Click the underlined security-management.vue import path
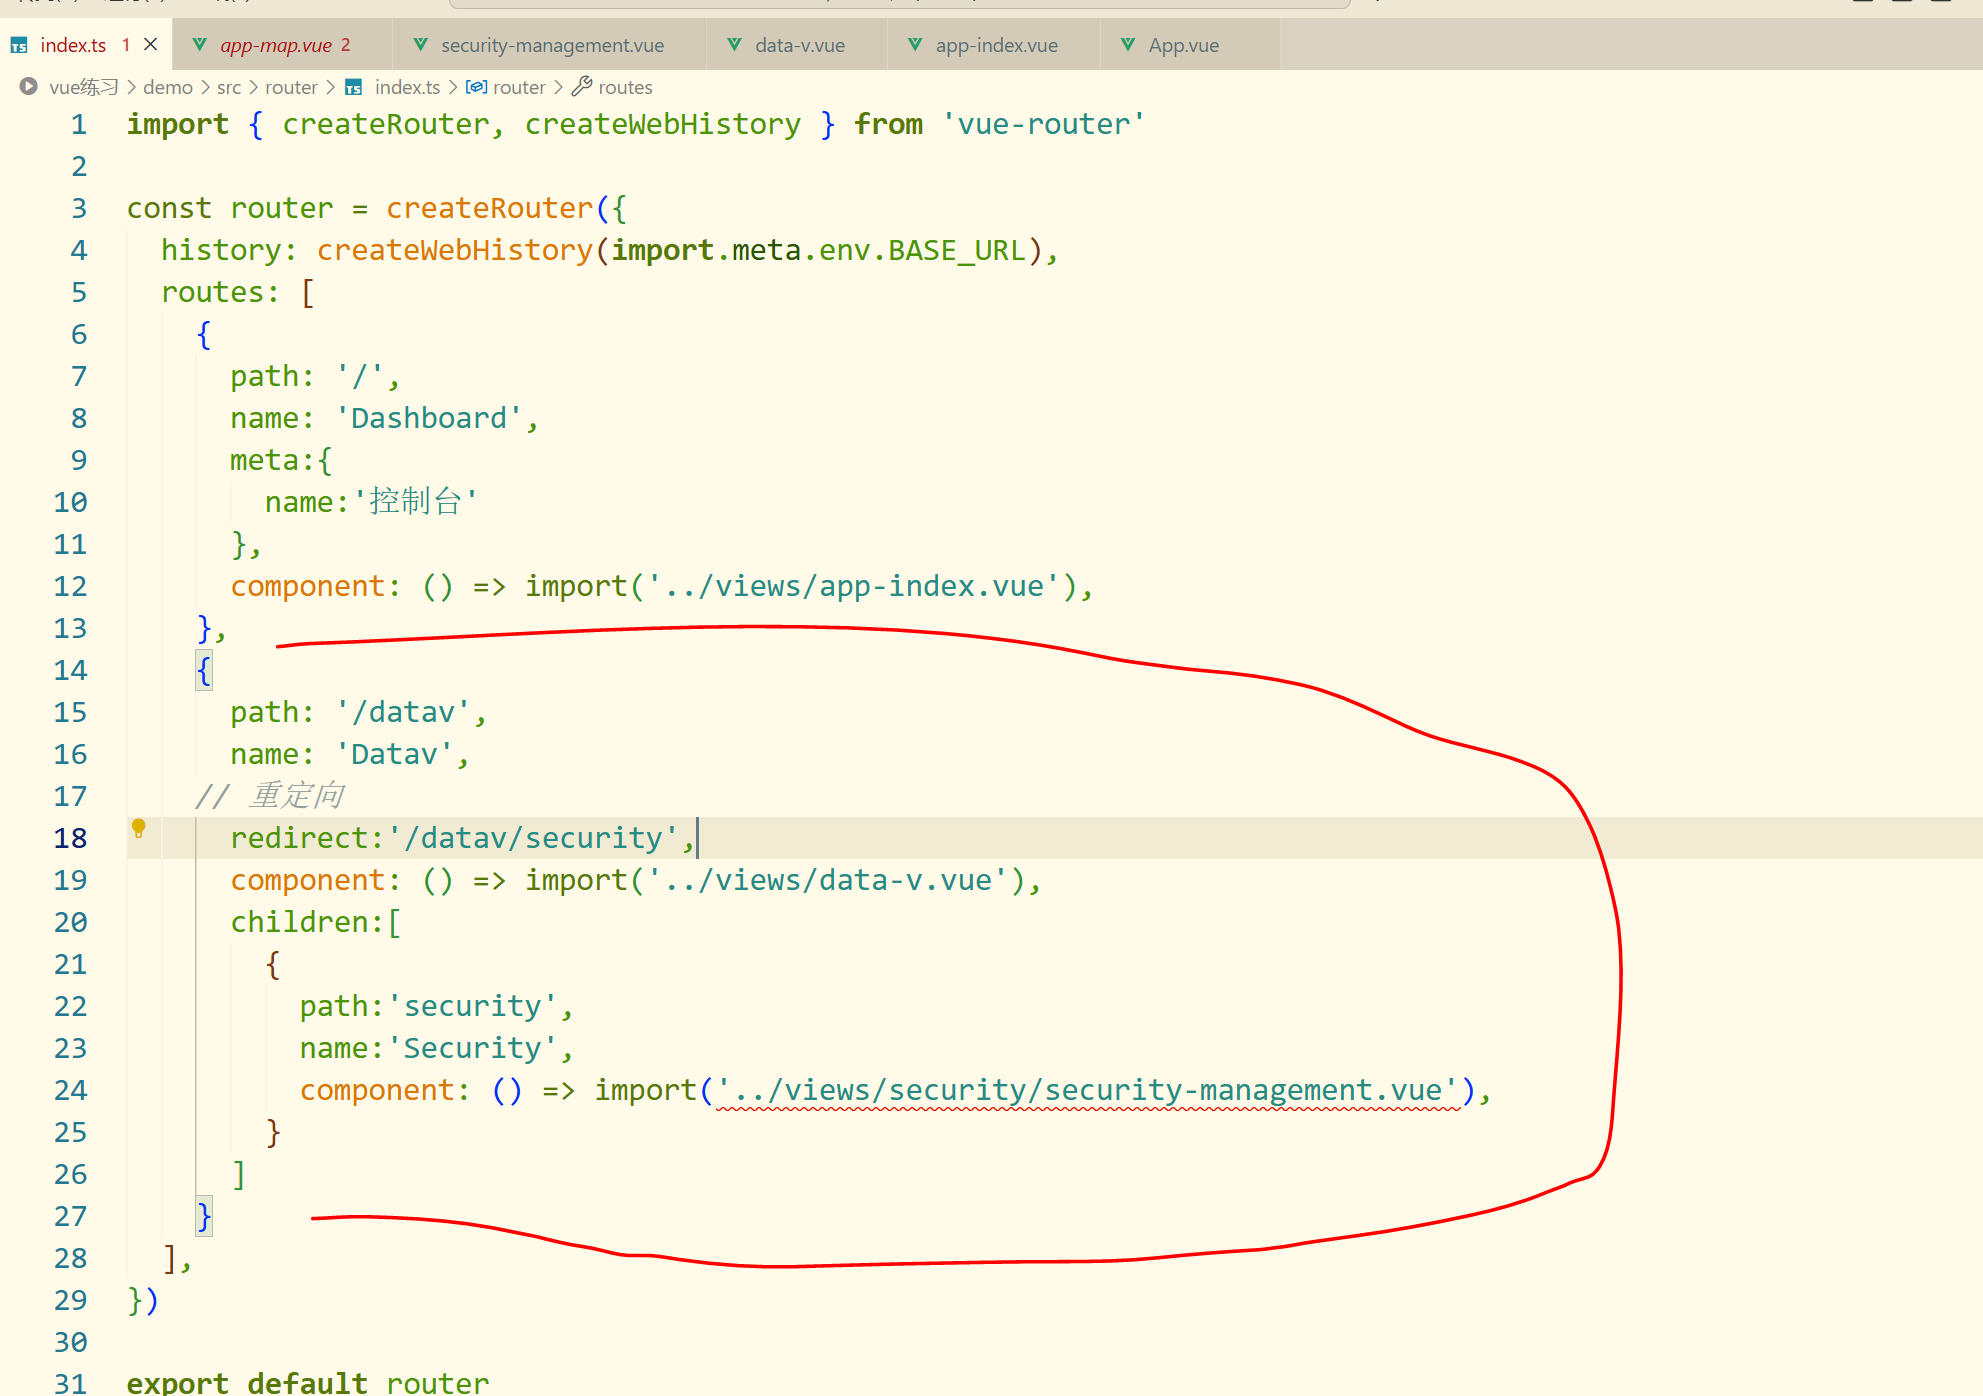This screenshot has width=1983, height=1396. (x=1088, y=1090)
